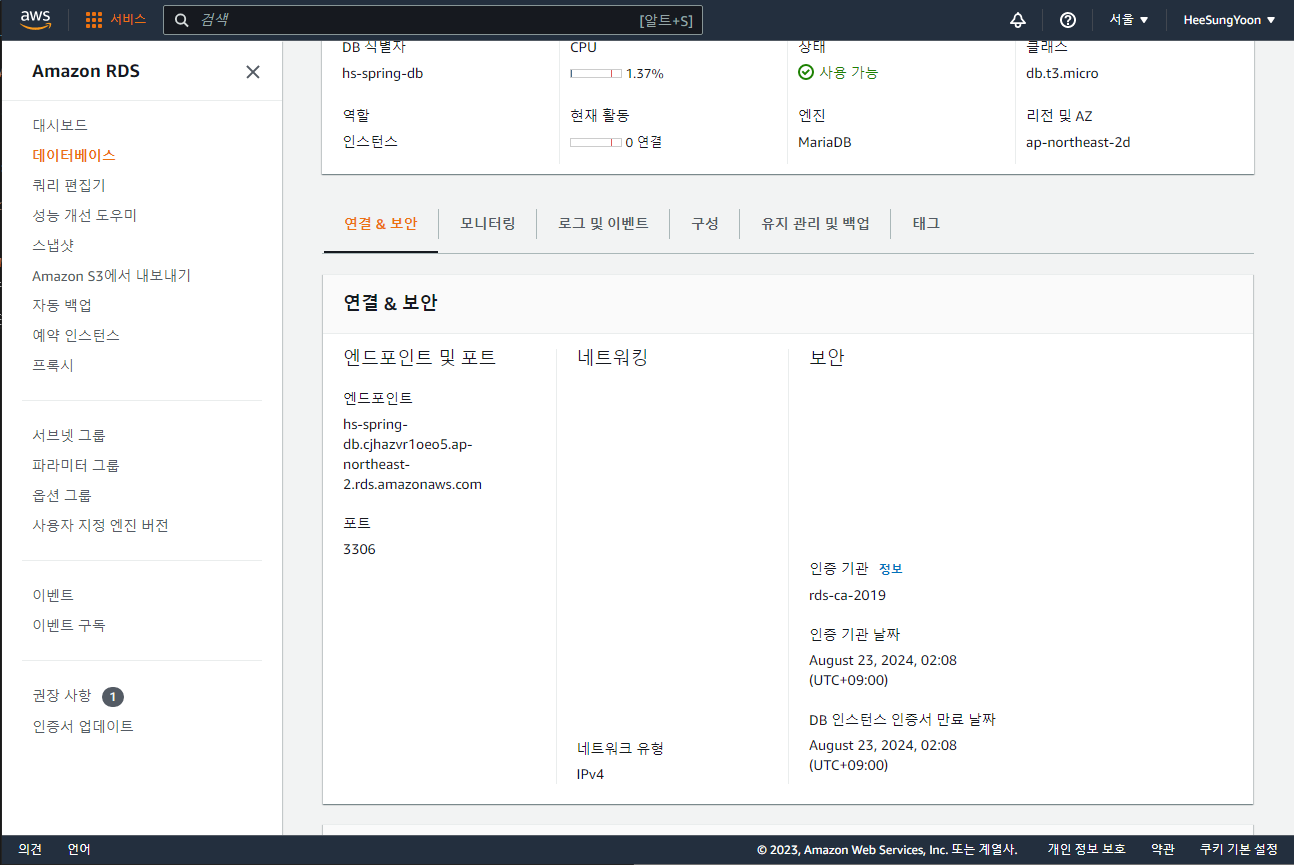Switch to the 모니터링 tab
1294x865 pixels.
(488, 224)
